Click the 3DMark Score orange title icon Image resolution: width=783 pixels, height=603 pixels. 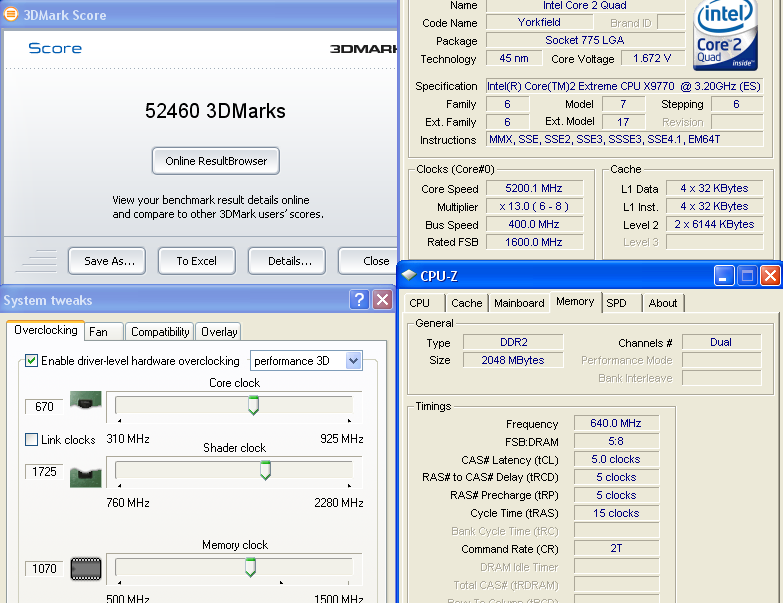[x=10, y=14]
